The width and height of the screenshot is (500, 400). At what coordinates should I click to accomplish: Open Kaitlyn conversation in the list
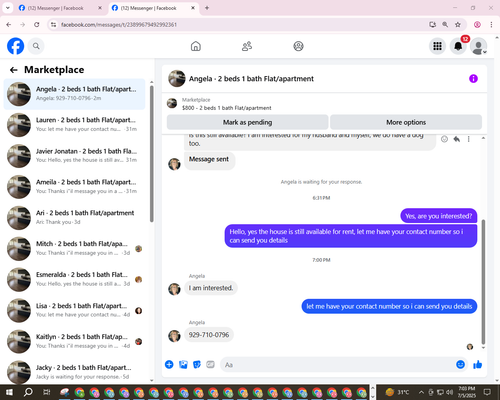[75, 341]
